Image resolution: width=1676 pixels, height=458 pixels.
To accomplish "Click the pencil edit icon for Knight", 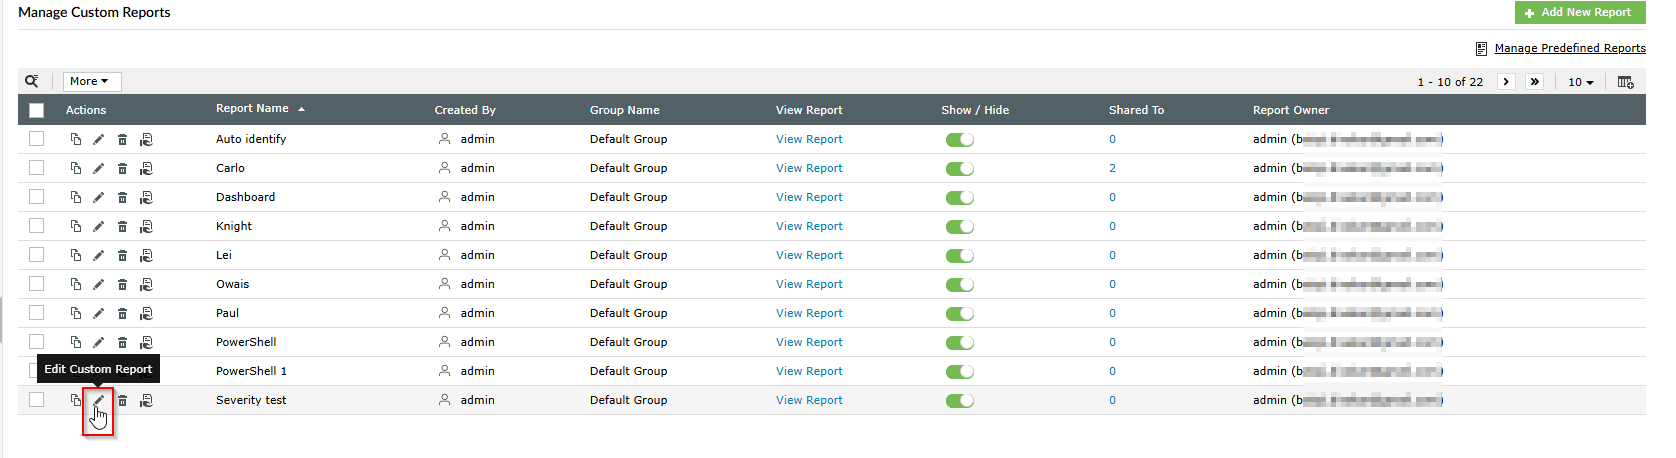I will coord(98,226).
